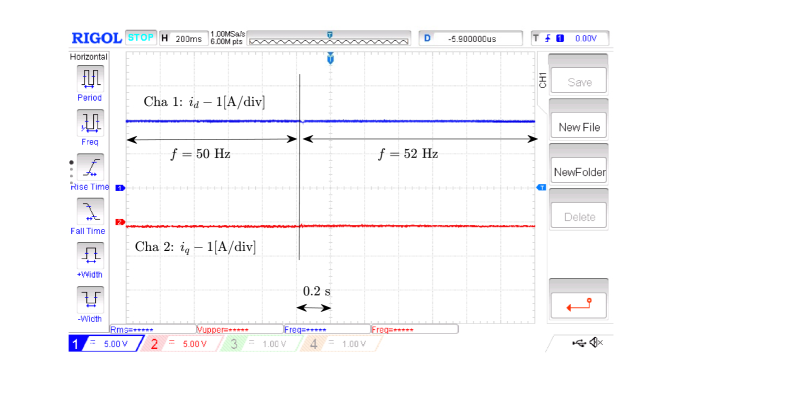This screenshot has height=419, width=808.
Task: Click the trigger level marker on right edge
Action: coord(541,187)
